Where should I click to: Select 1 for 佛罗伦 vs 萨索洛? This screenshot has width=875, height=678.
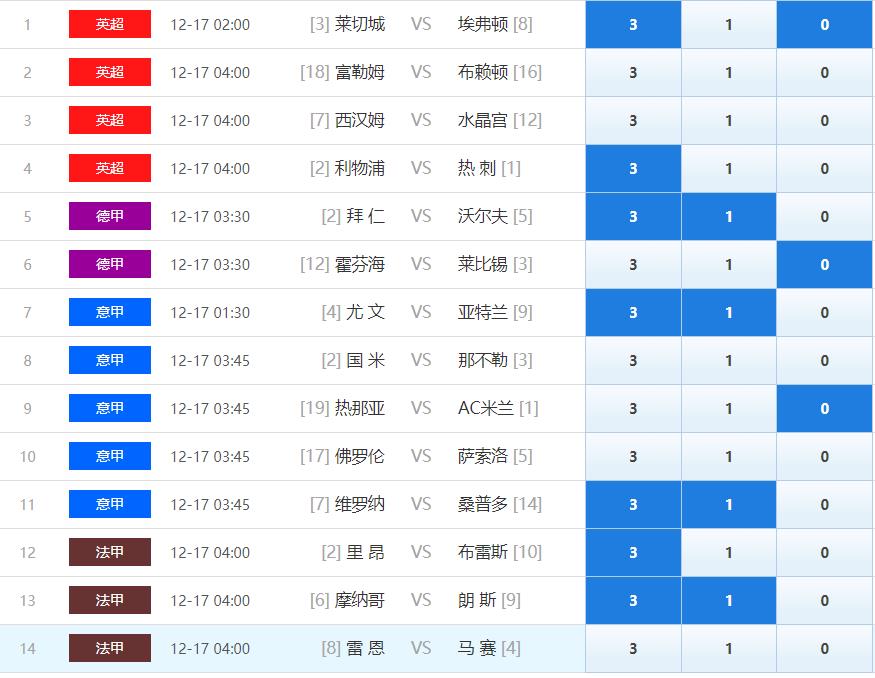(x=729, y=456)
